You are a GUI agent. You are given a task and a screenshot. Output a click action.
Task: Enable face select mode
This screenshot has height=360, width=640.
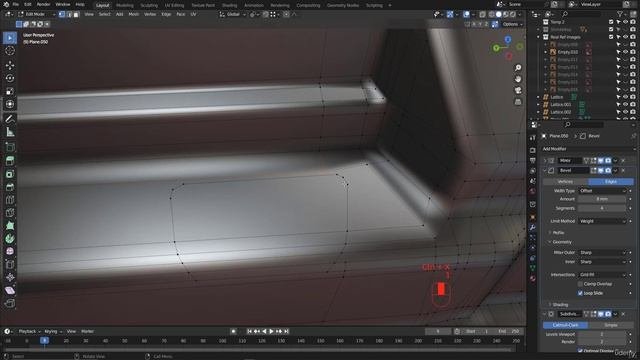(x=76, y=14)
